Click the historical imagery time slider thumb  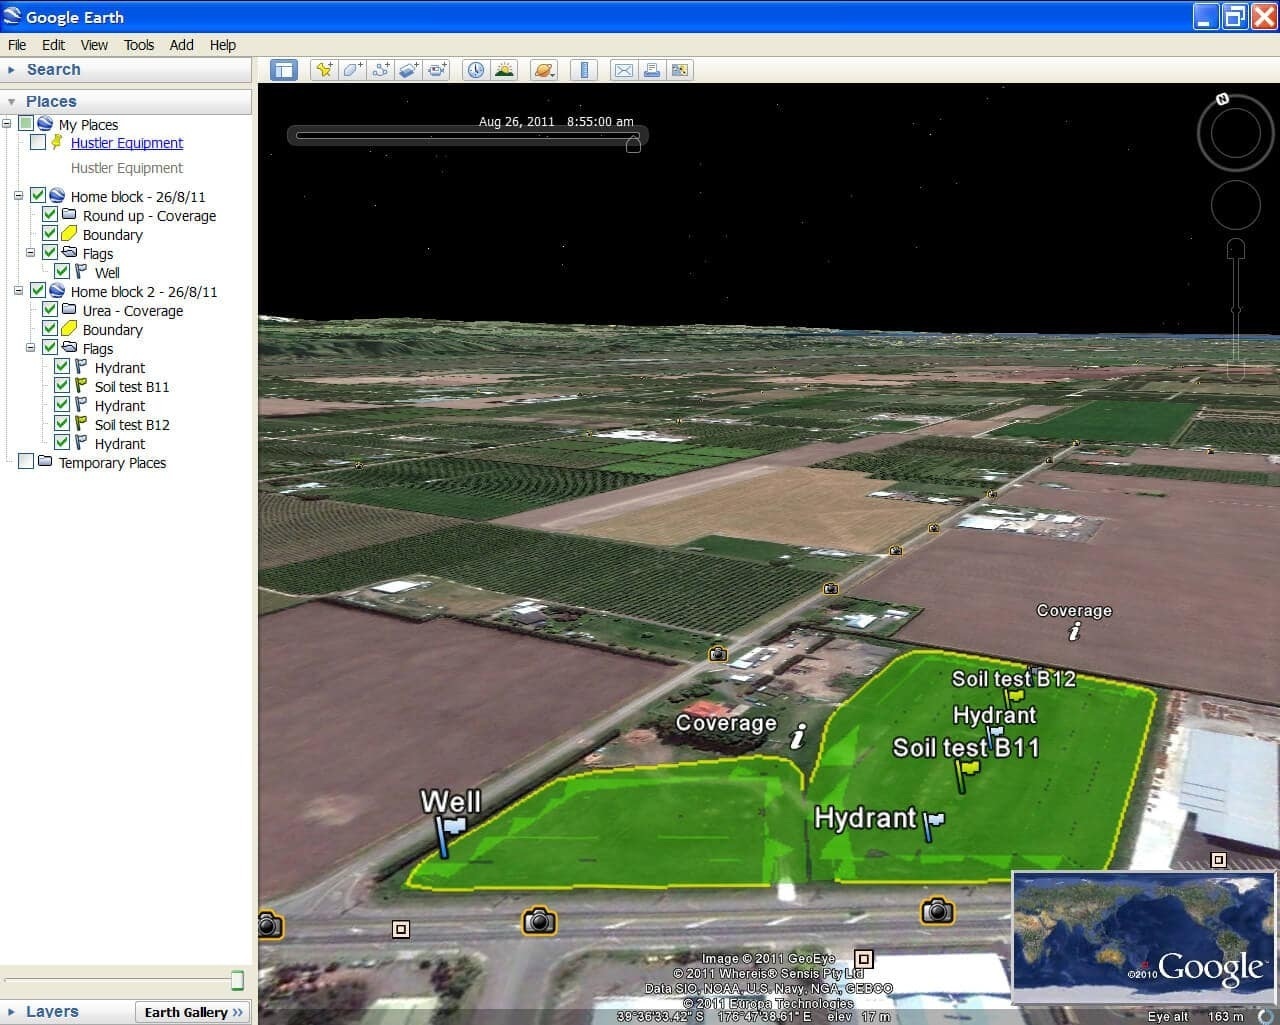pos(633,144)
